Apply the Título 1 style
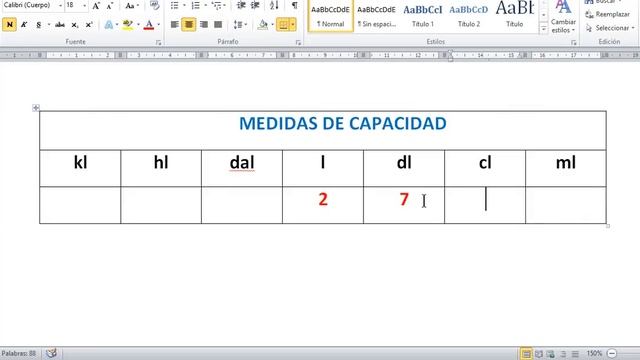640x360 pixels. tap(422, 16)
